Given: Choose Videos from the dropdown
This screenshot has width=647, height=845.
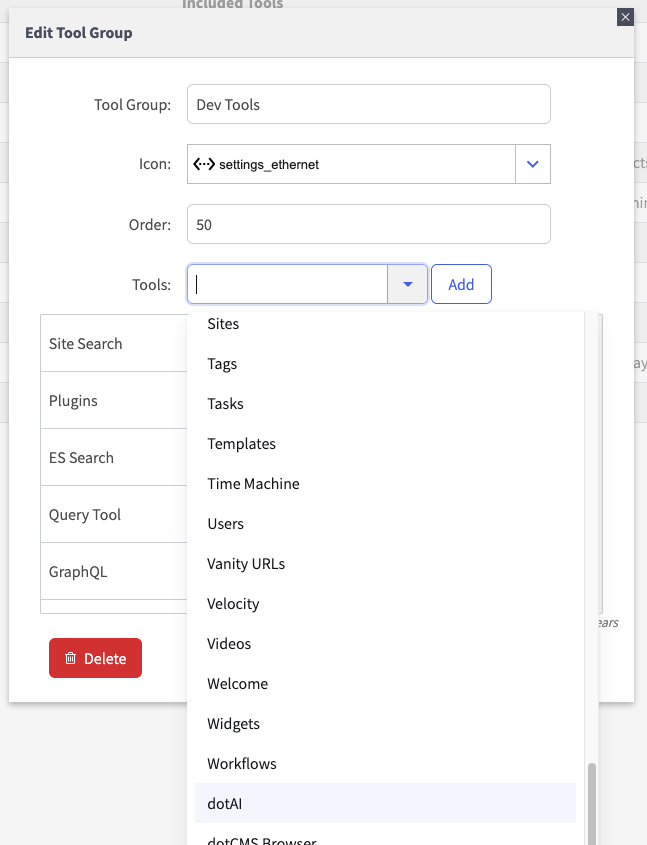Looking at the screenshot, I should coord(229,643).
